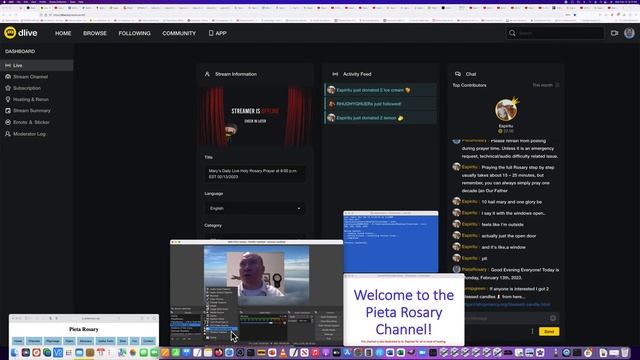Go to the FOLLOWING nav item
640x360 pixels.
click(134, 33)
